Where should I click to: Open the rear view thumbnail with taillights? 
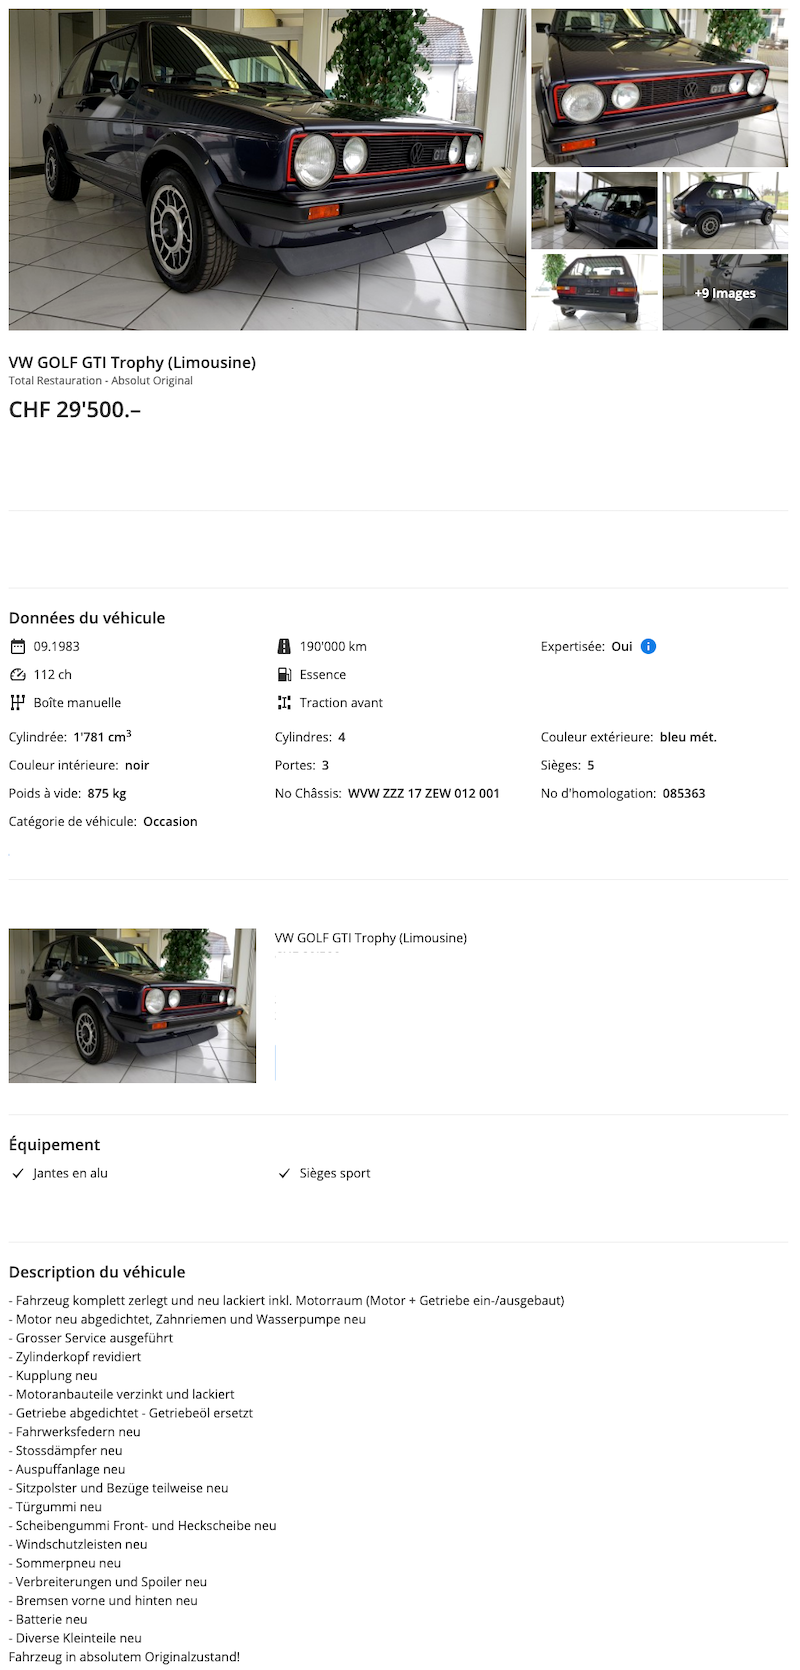[594, 292]
